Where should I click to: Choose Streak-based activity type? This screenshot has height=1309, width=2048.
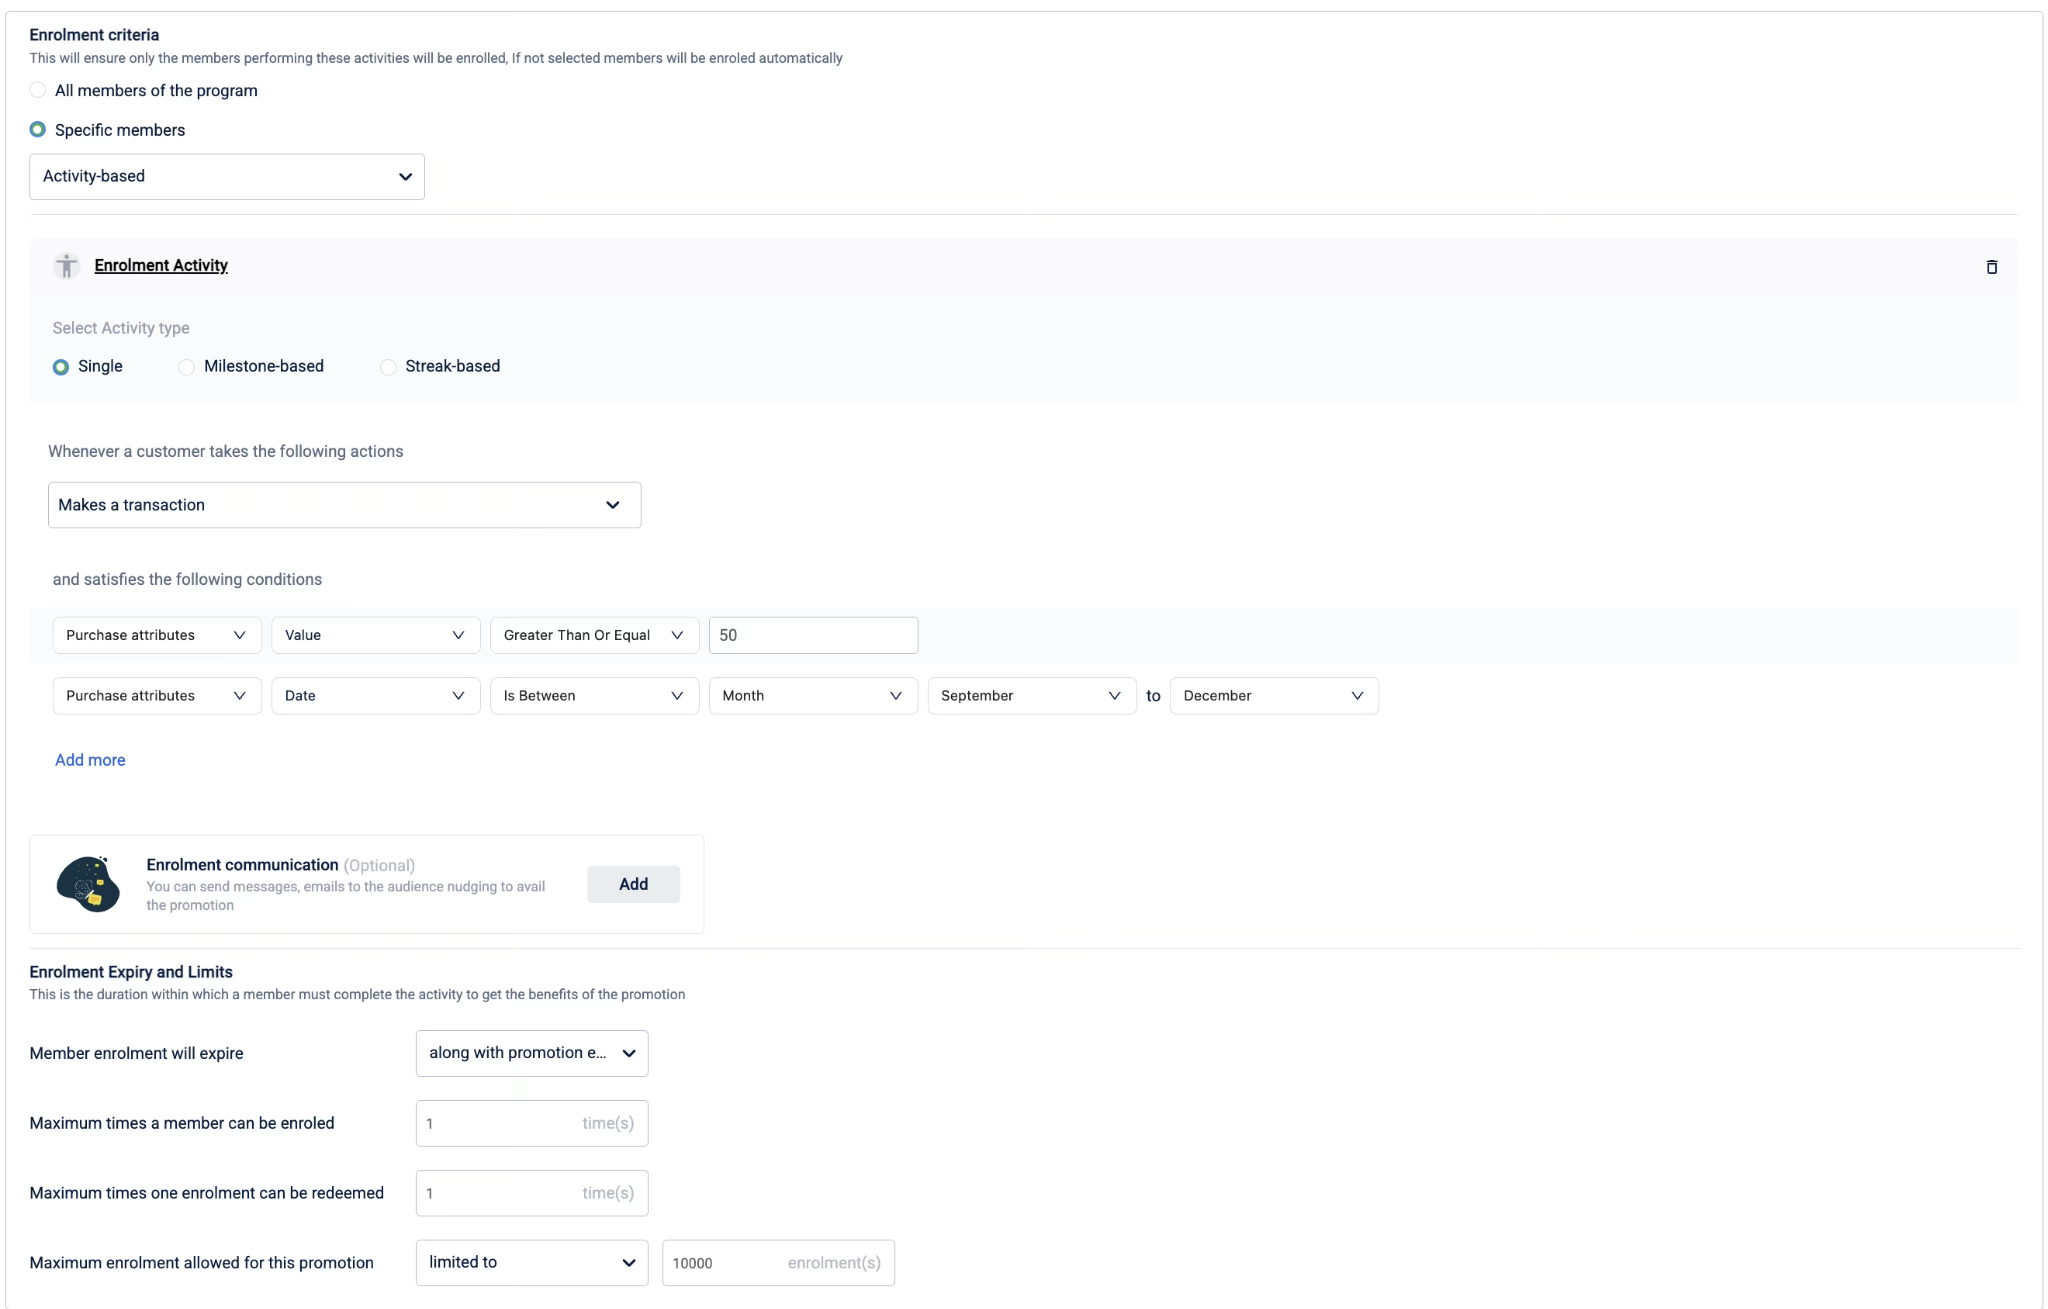[388, 367]
